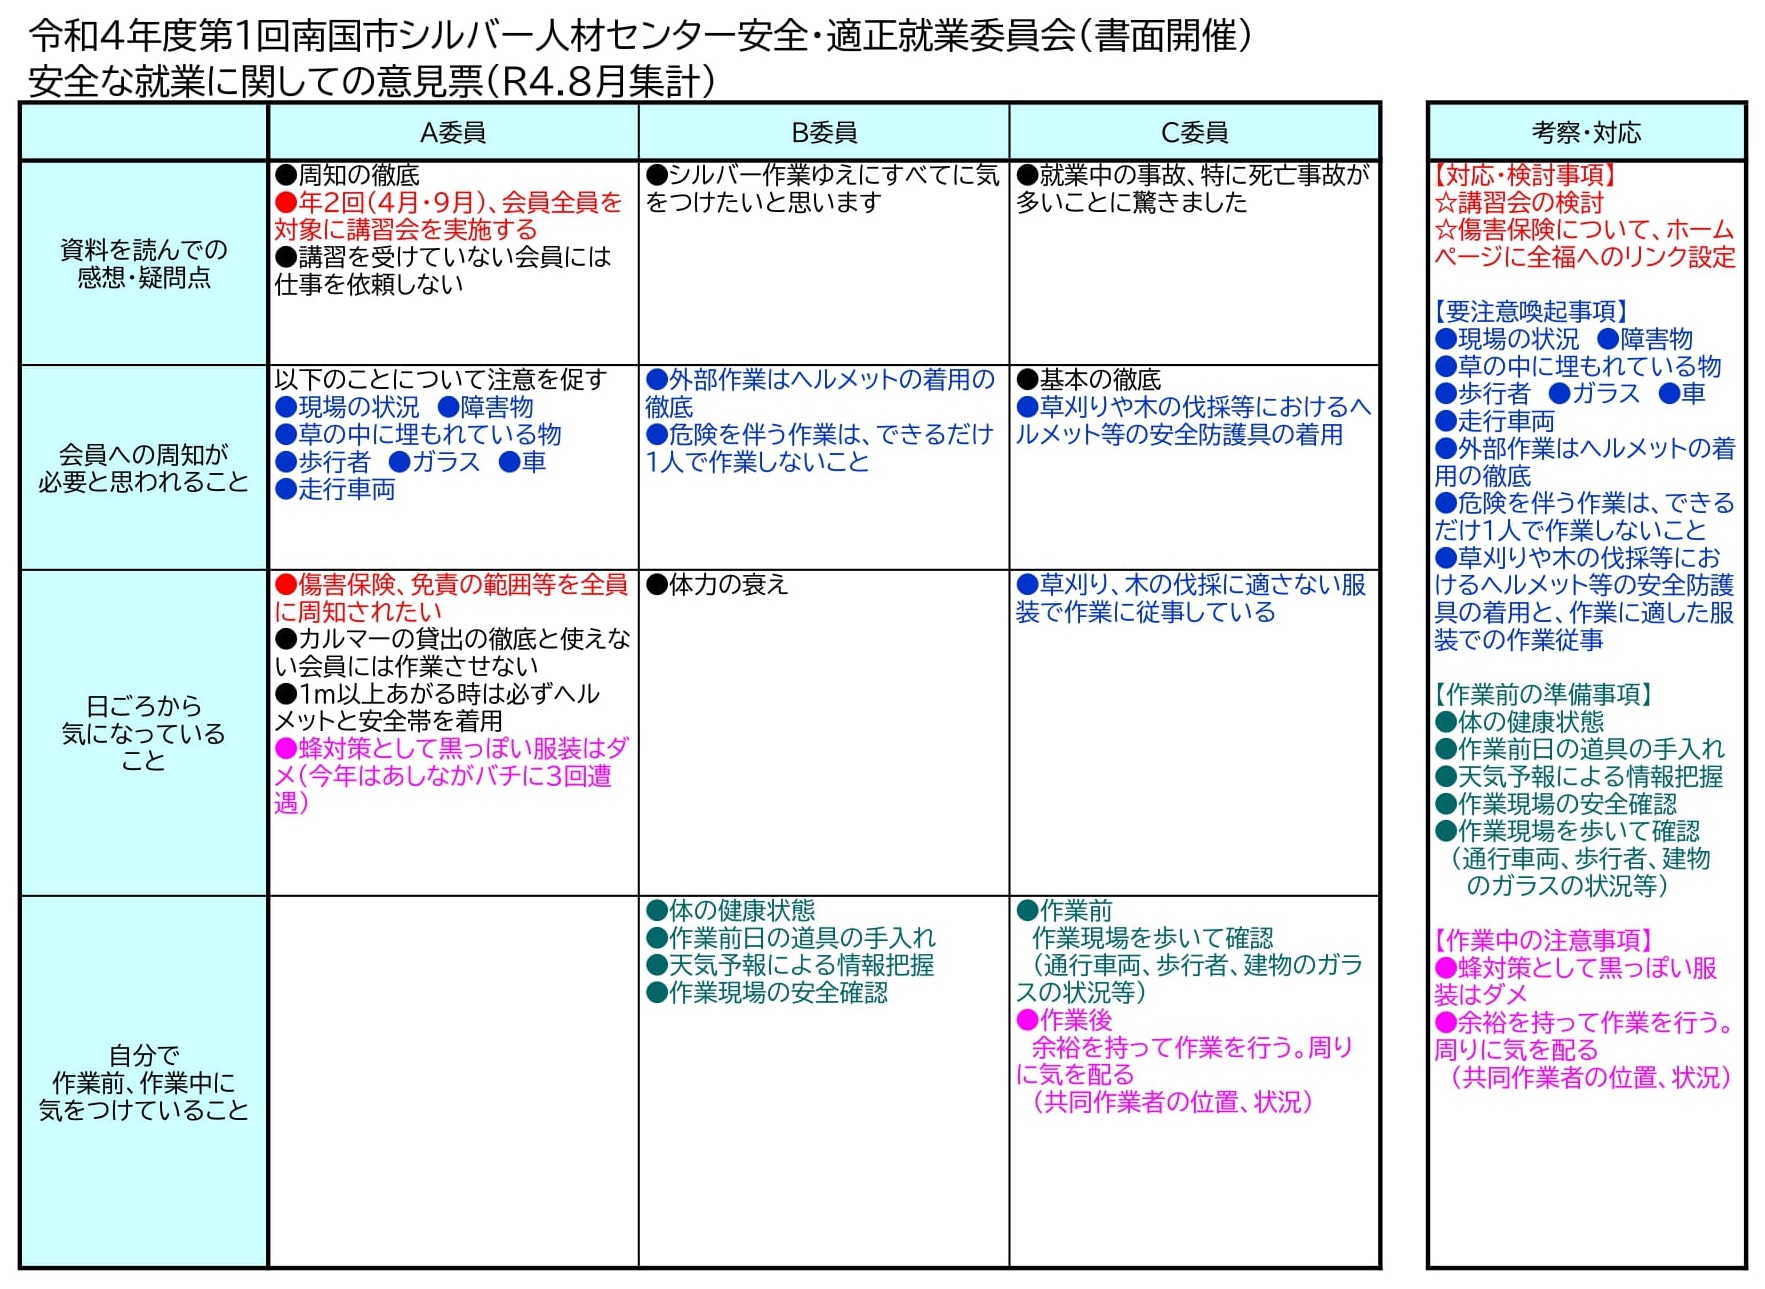
Task: Click red text ☆講習会の検討
Action: pos(1519,202)
